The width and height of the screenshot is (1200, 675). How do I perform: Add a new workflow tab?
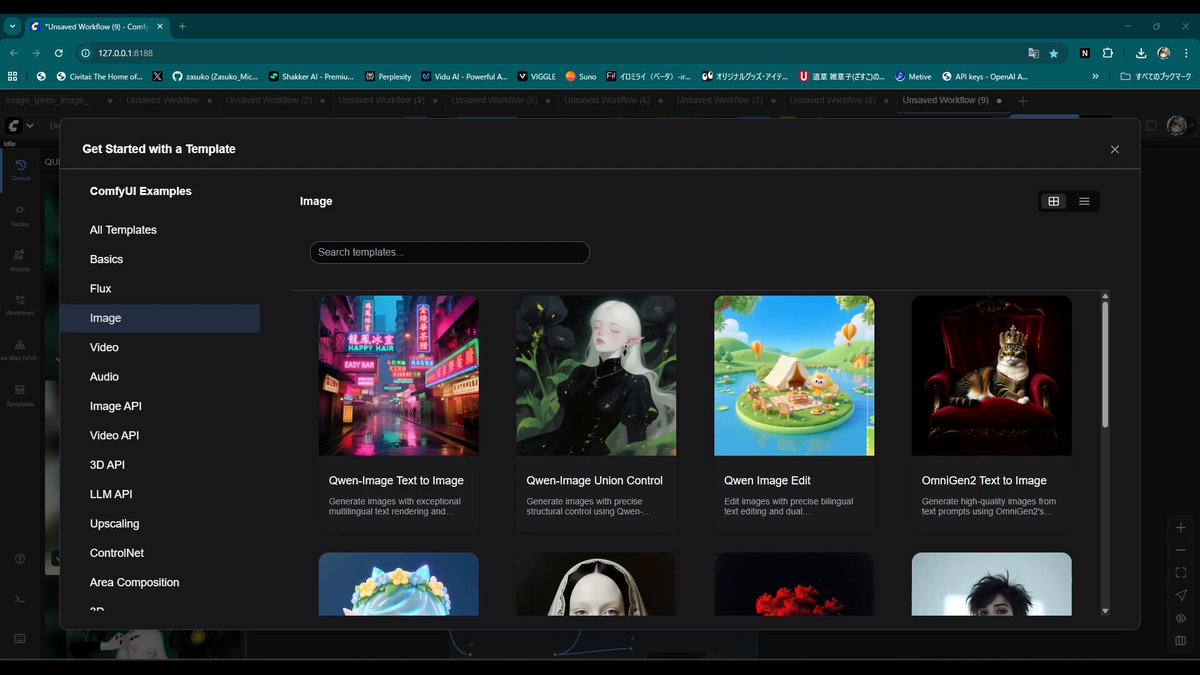click(1022, 101)
